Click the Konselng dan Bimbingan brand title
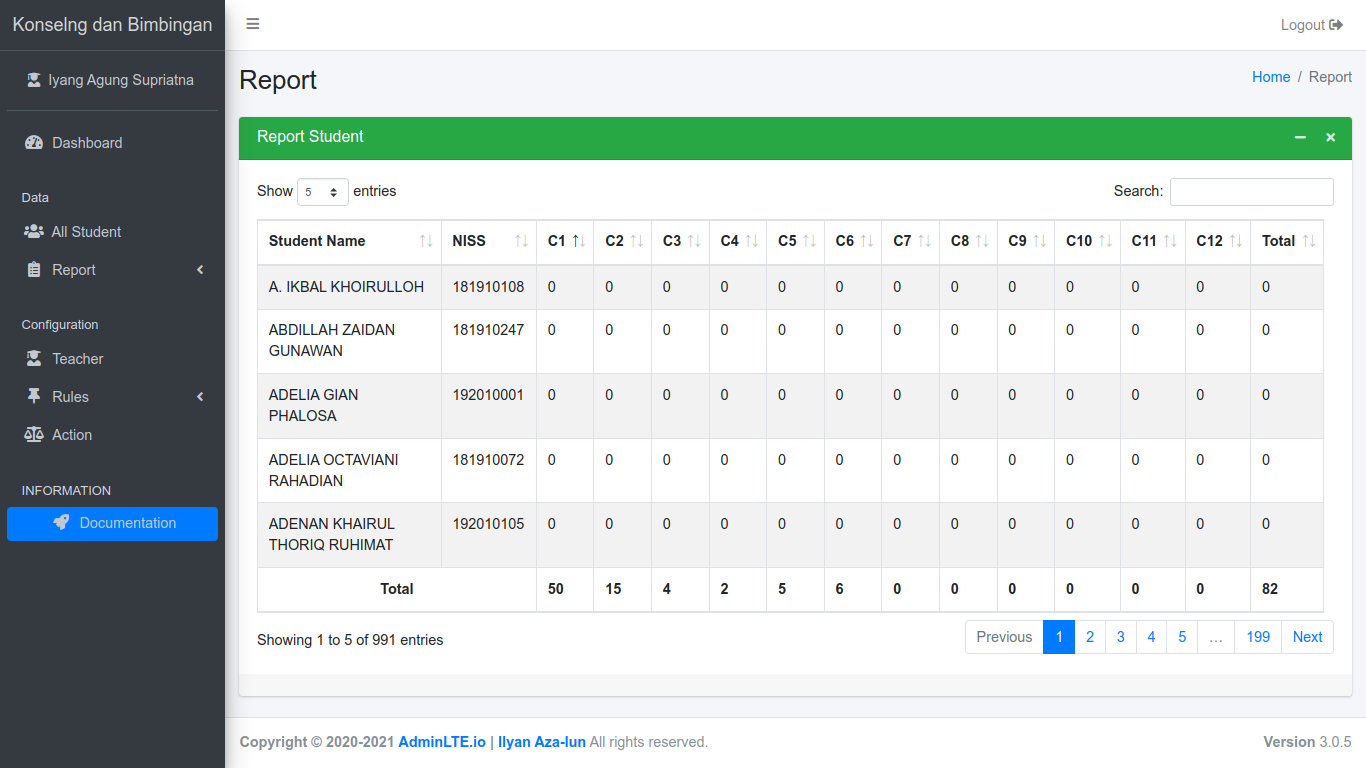Screen dimensions: 1366x768 [112, 25]
